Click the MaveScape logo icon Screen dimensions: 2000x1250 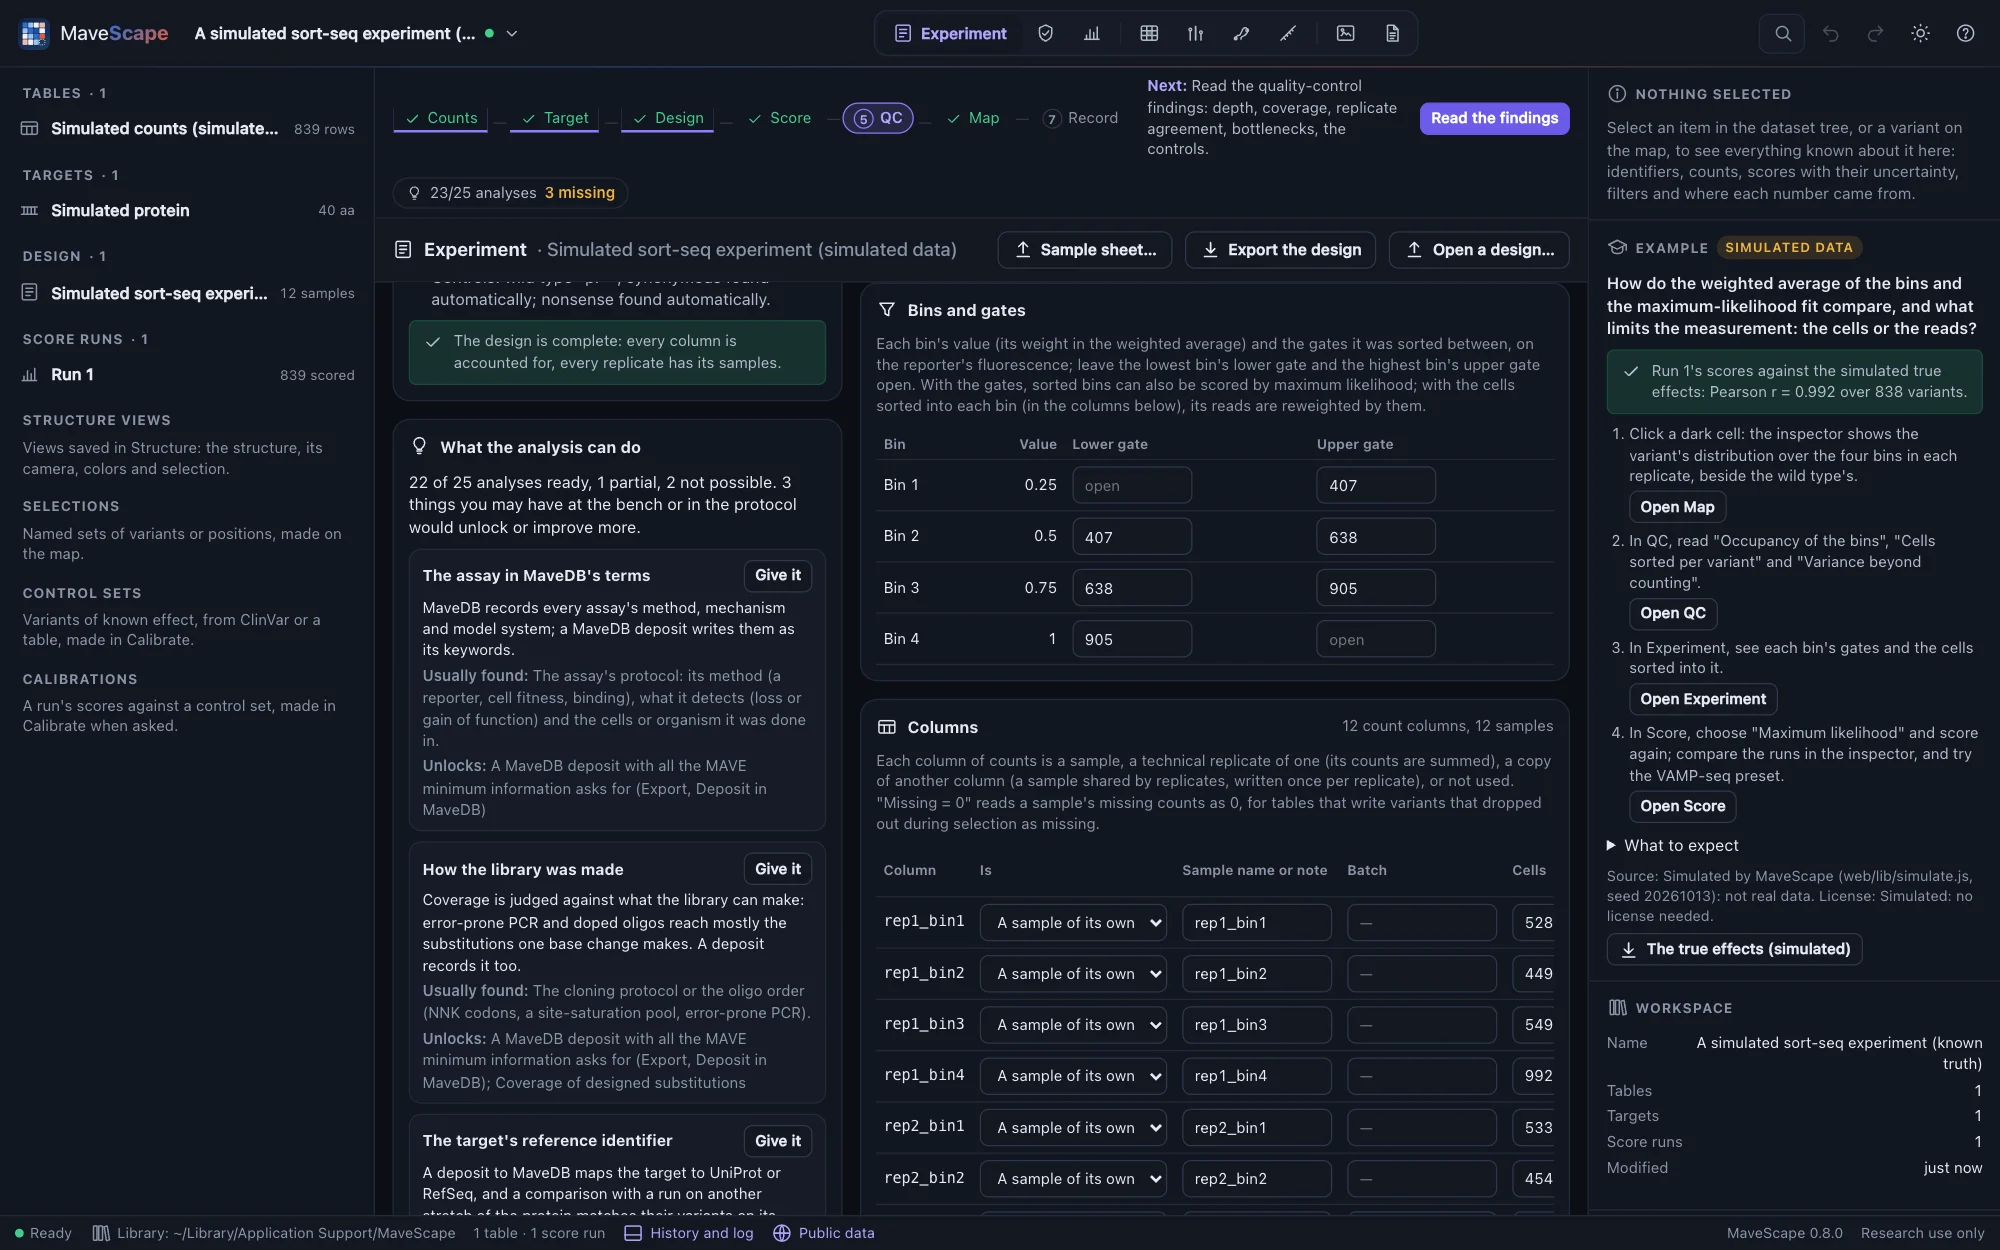[34, 33]
